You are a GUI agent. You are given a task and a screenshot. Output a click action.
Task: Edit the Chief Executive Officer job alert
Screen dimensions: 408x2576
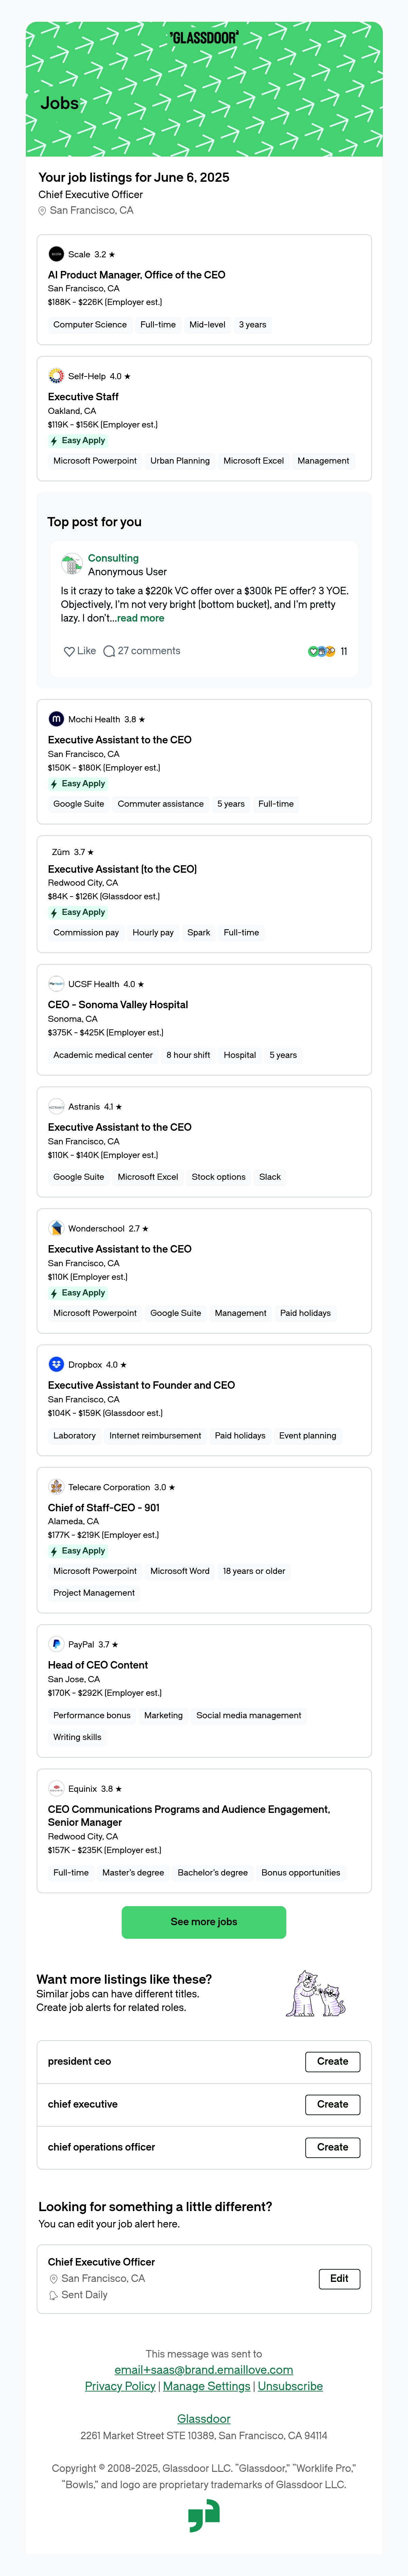point(339,2278)
